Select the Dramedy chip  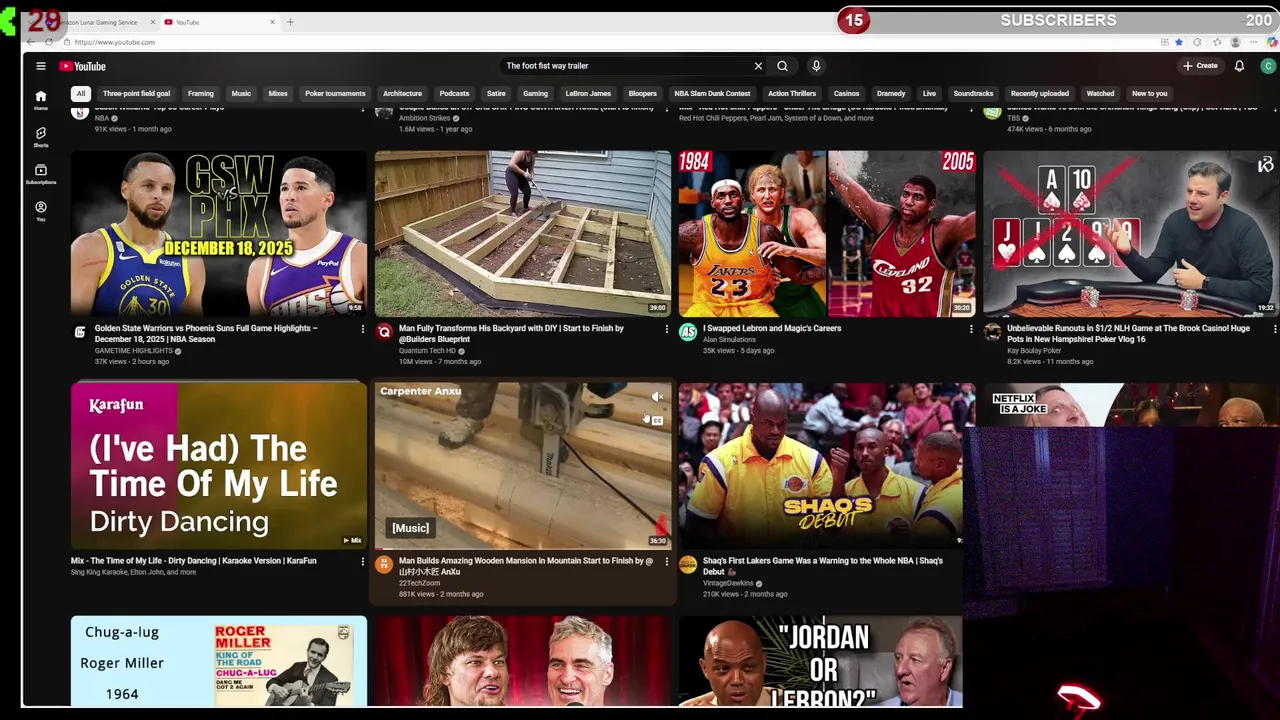pyautogui.click(x=891, y=94)
